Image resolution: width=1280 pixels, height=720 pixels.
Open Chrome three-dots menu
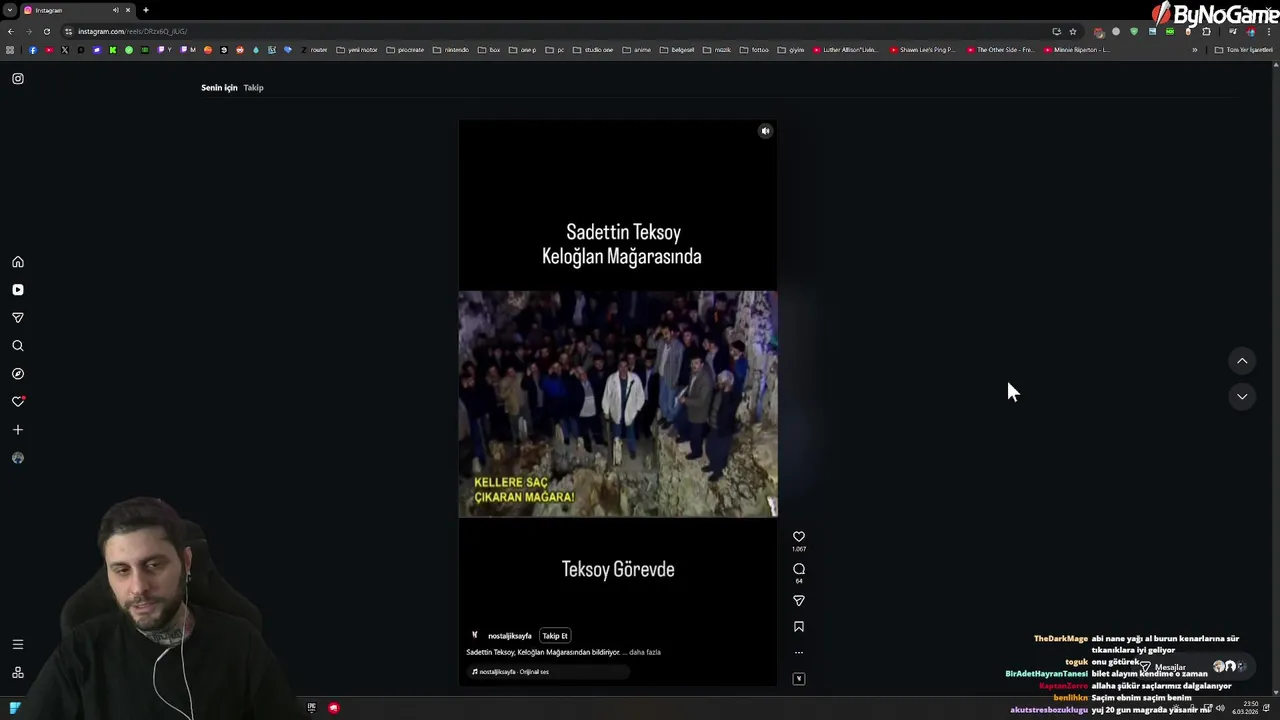tap(1269, 31)
